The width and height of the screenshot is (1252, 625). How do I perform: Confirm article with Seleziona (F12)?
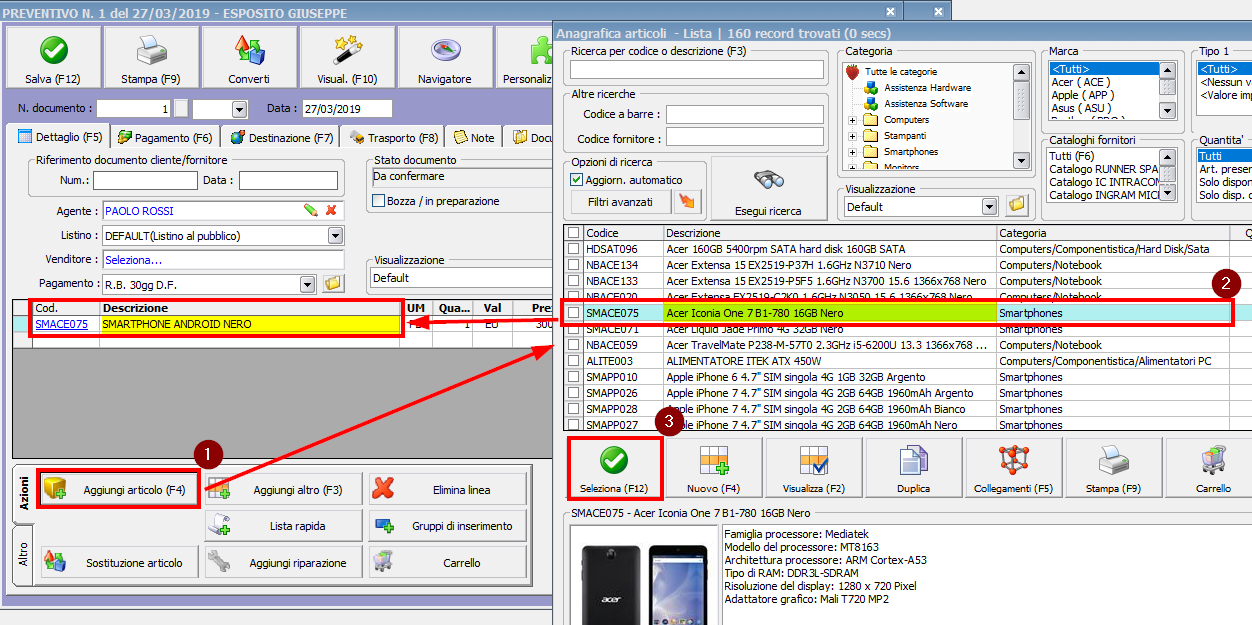tap(615, 469)
